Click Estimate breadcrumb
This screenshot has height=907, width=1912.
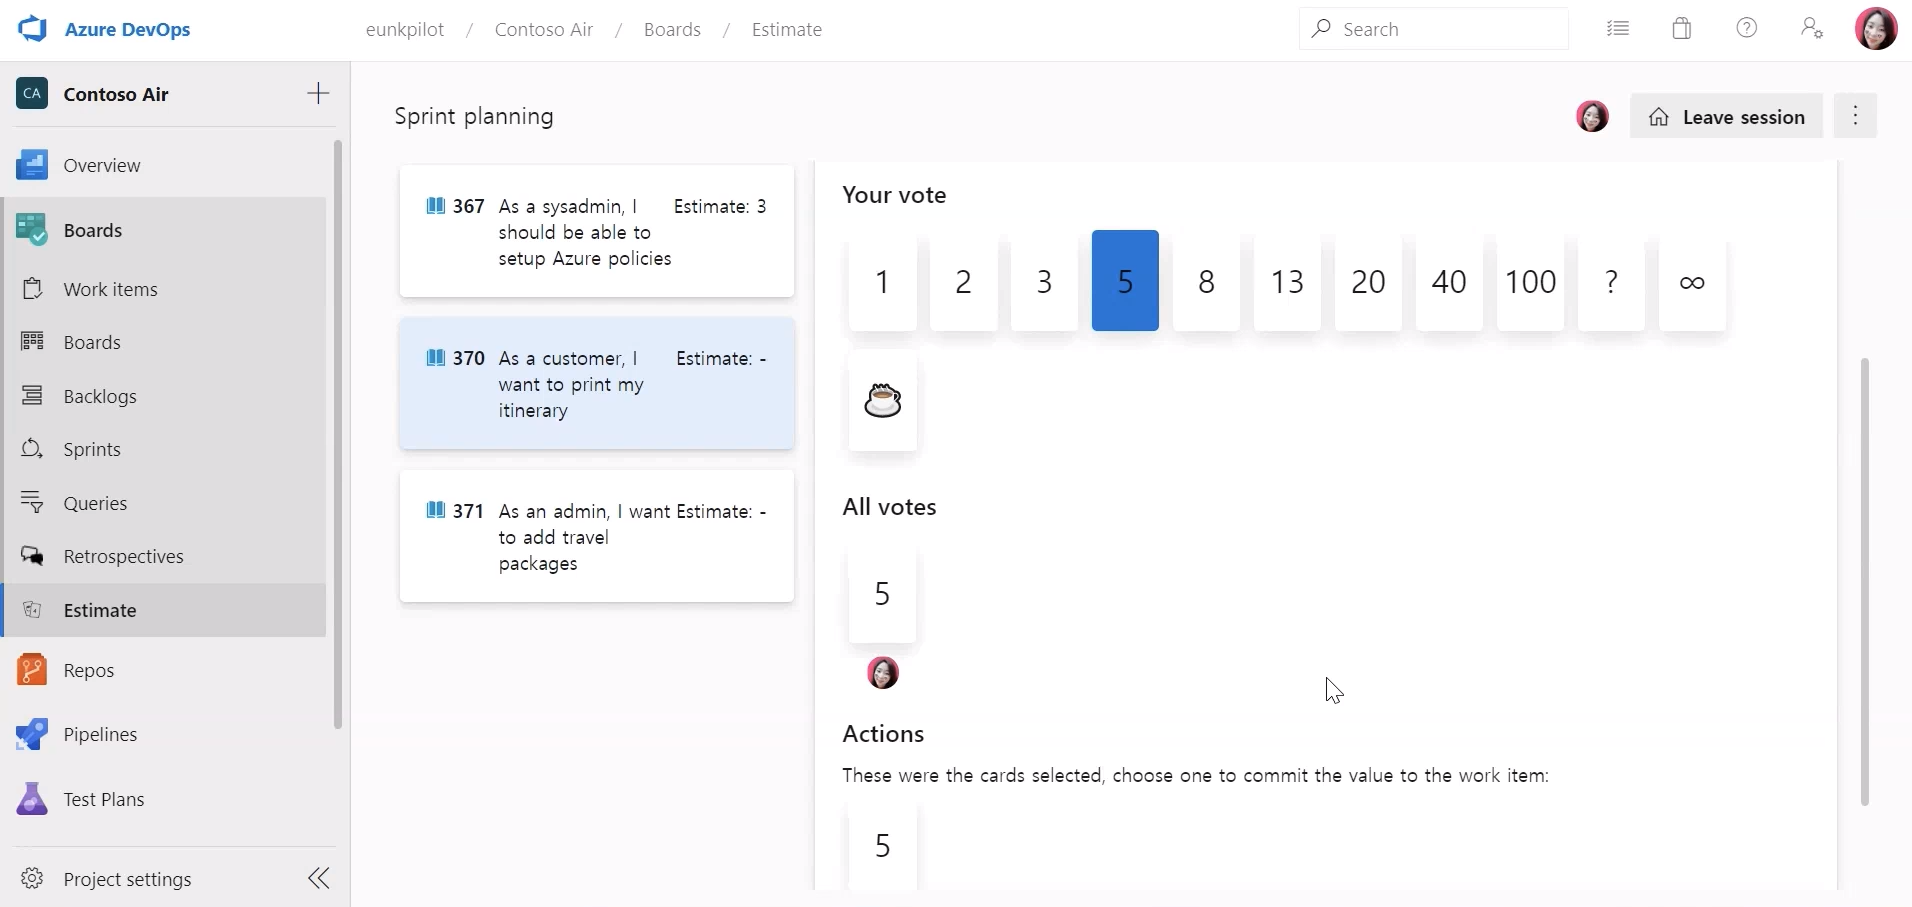(787, 30)
